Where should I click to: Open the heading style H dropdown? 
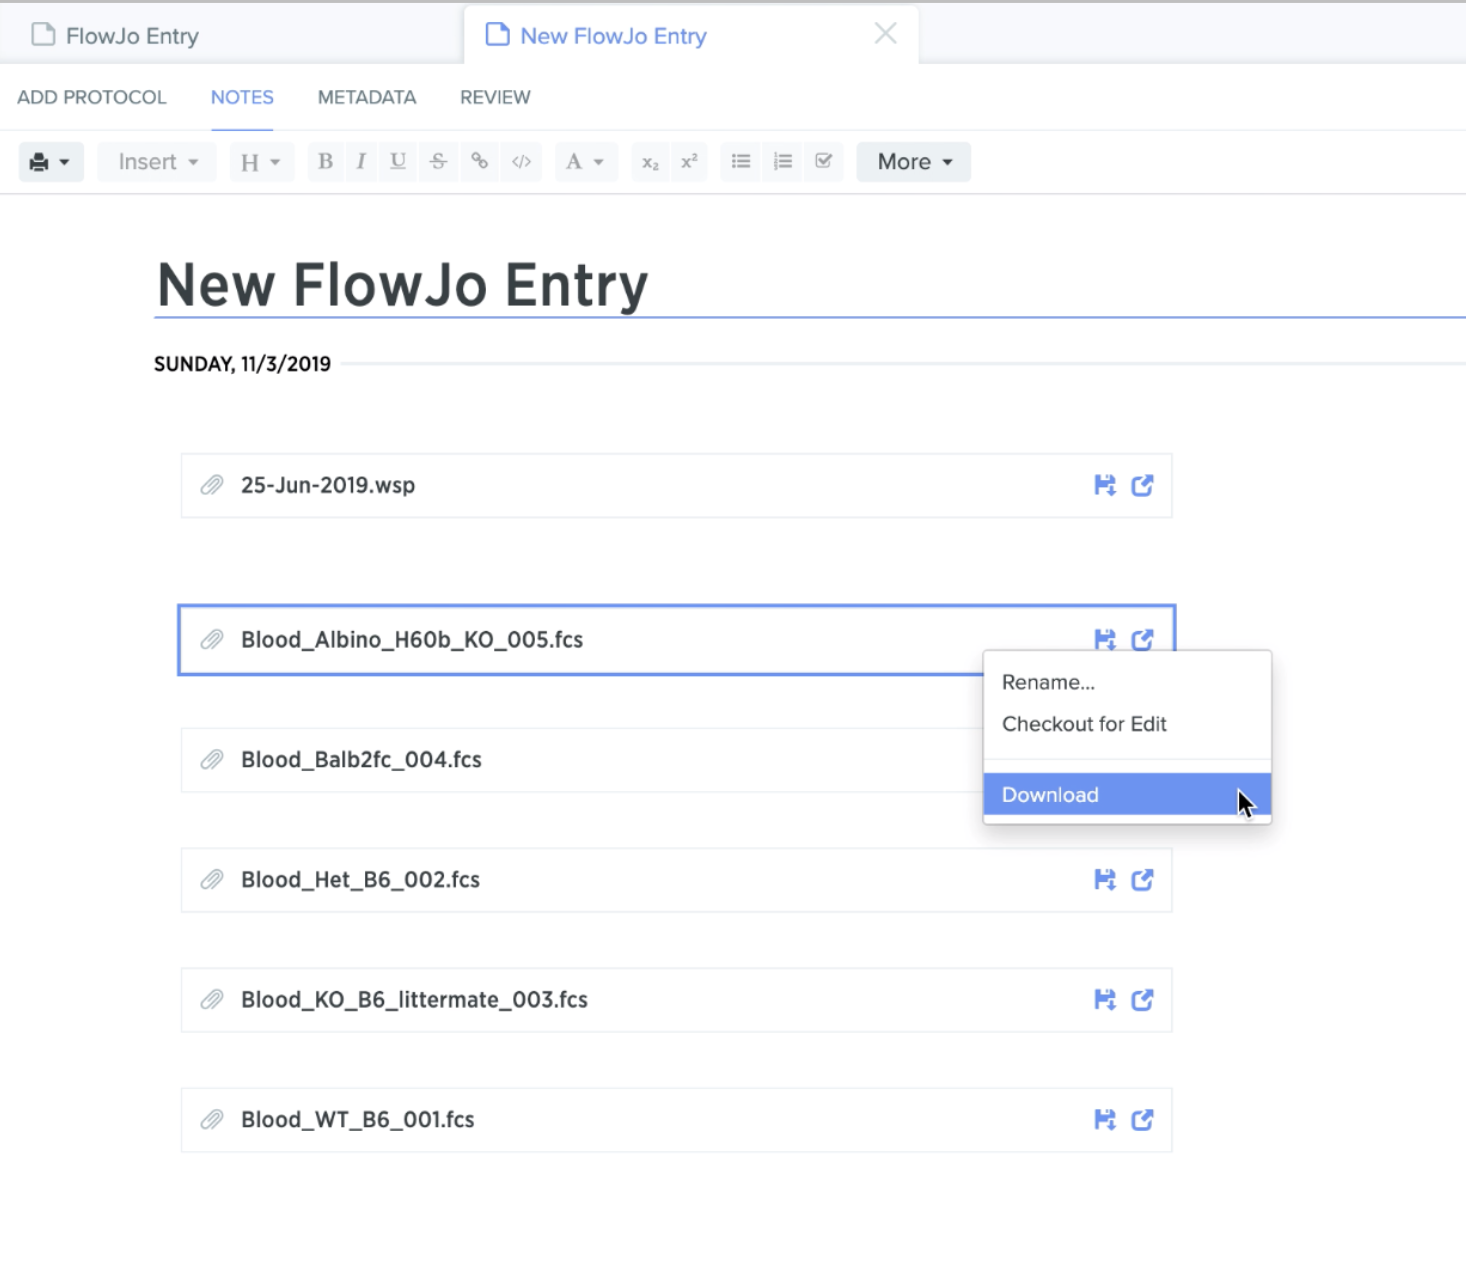pyautogui.click(x=261, y=162)
